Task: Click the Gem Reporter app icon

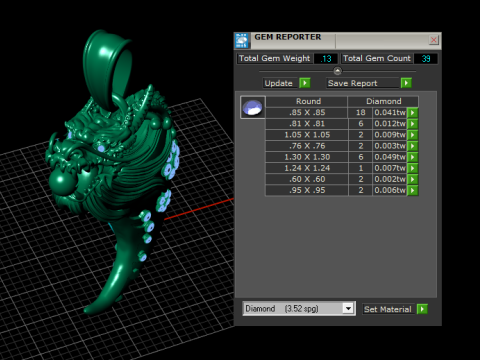Action: (x=242, y=40)
